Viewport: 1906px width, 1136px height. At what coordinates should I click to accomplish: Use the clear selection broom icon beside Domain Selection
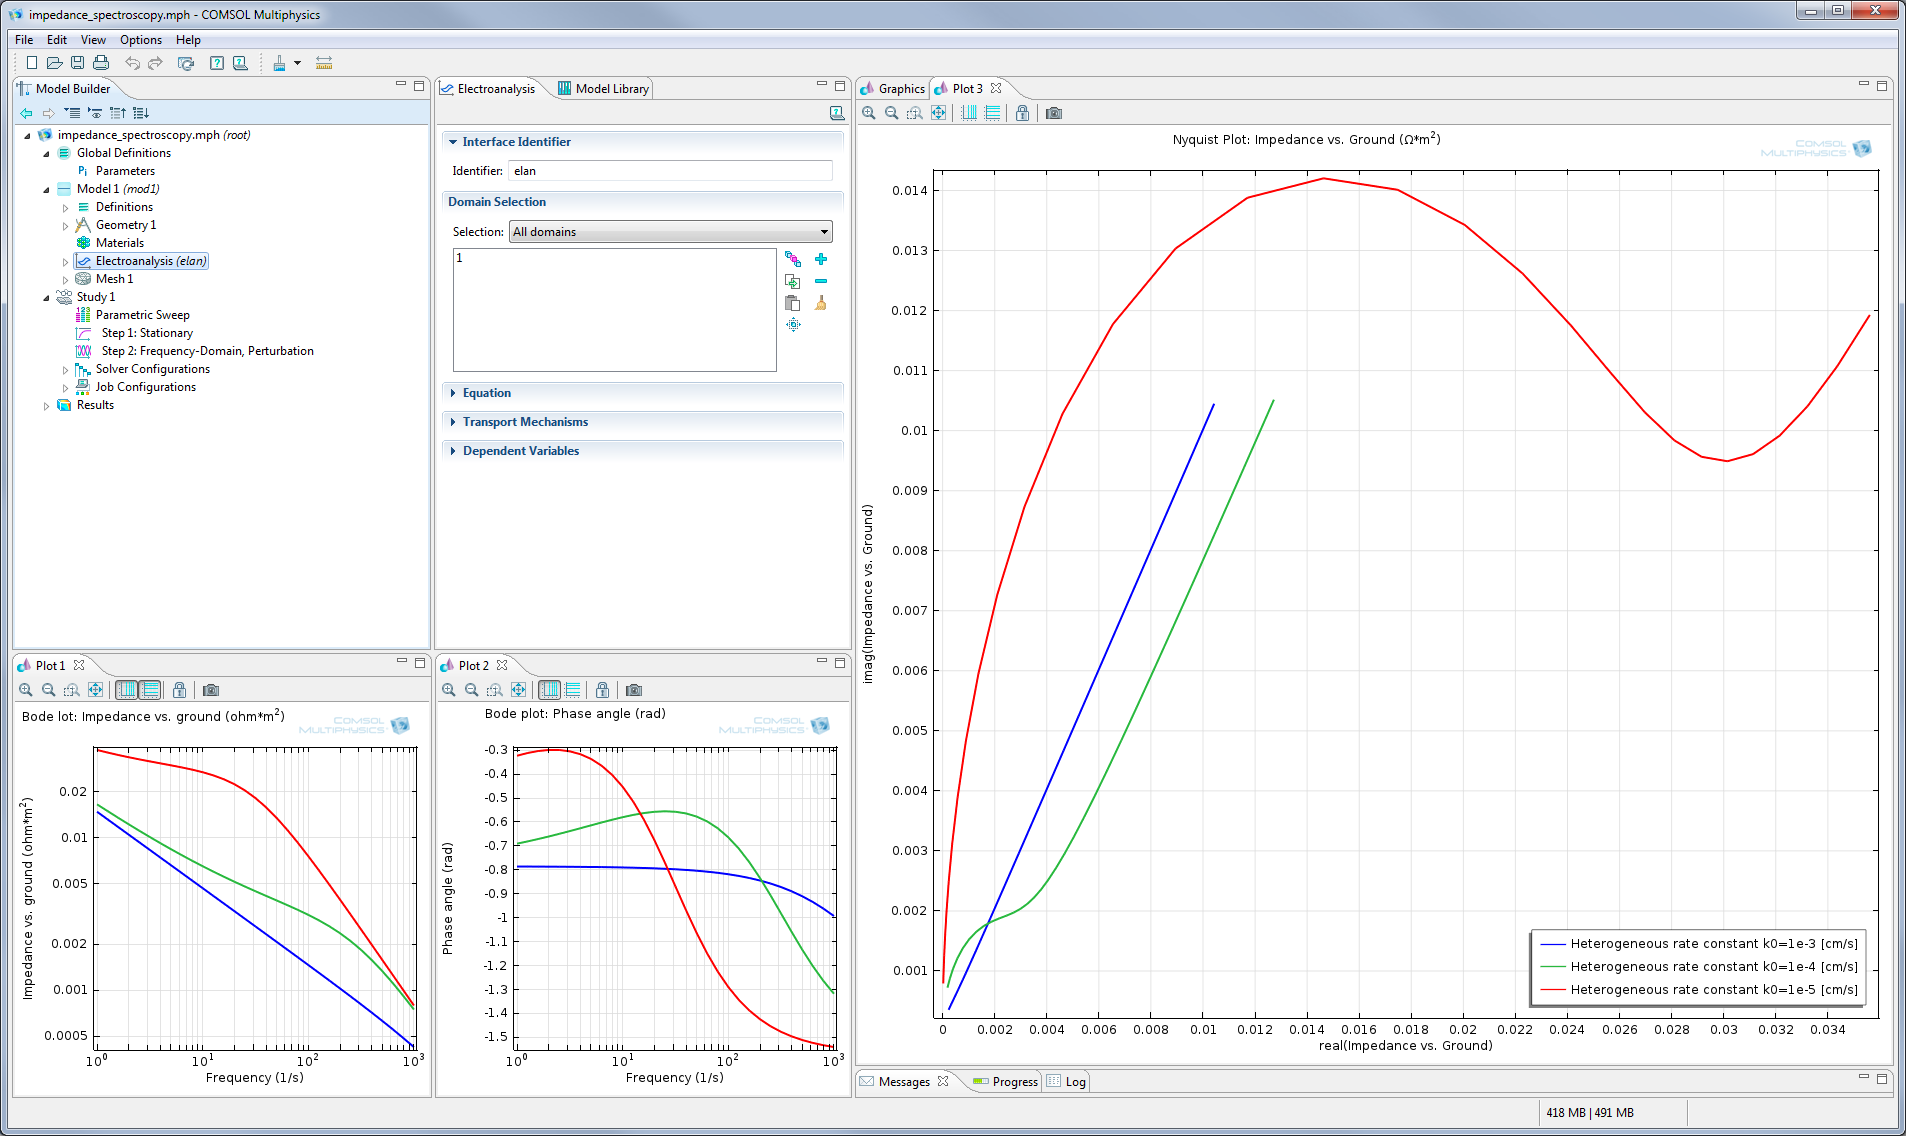click(x=821, y=303)
